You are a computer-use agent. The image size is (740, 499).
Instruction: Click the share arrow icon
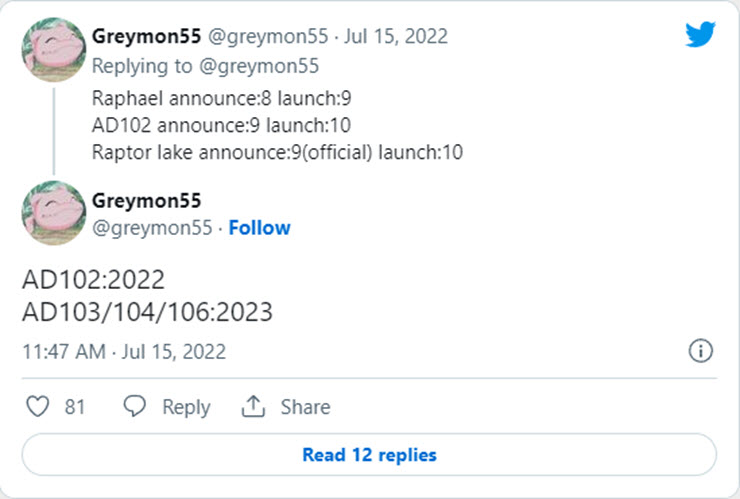[253, 407]
